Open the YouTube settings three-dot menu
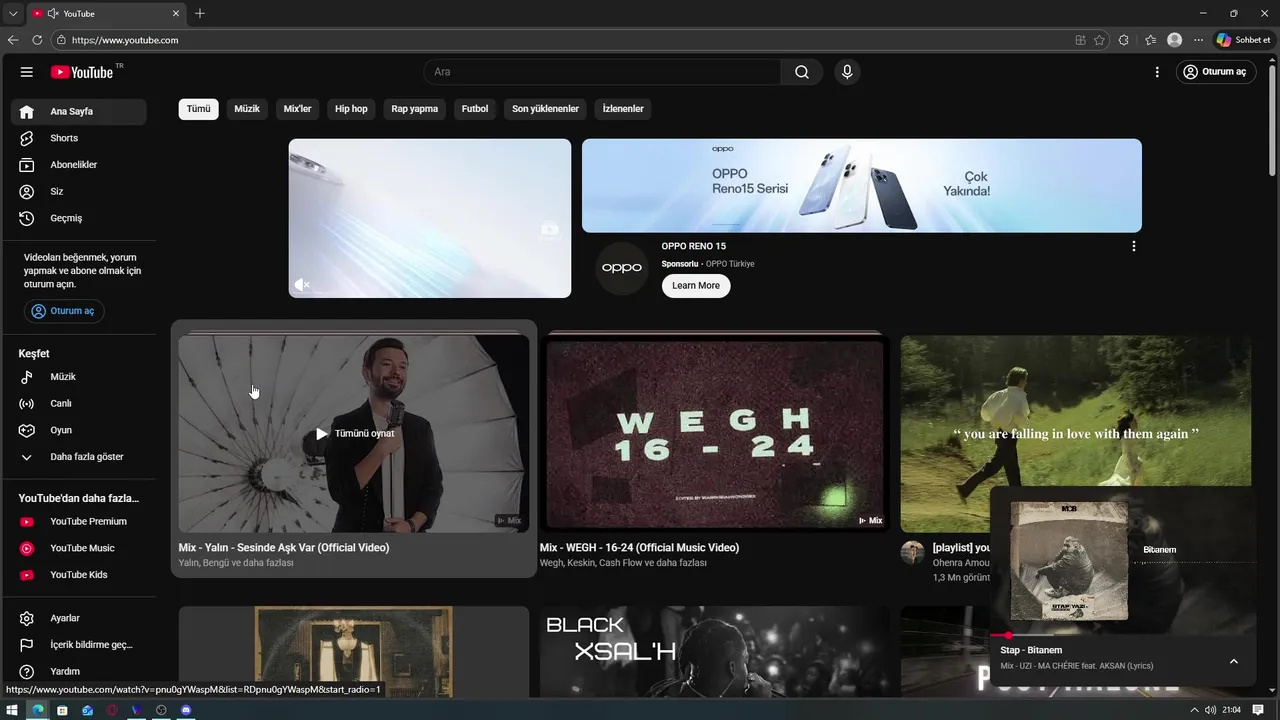 1157,72
